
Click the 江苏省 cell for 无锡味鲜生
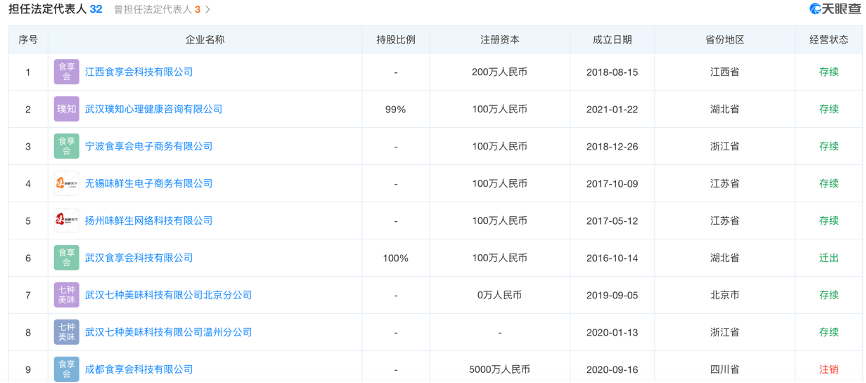[725, 183]
